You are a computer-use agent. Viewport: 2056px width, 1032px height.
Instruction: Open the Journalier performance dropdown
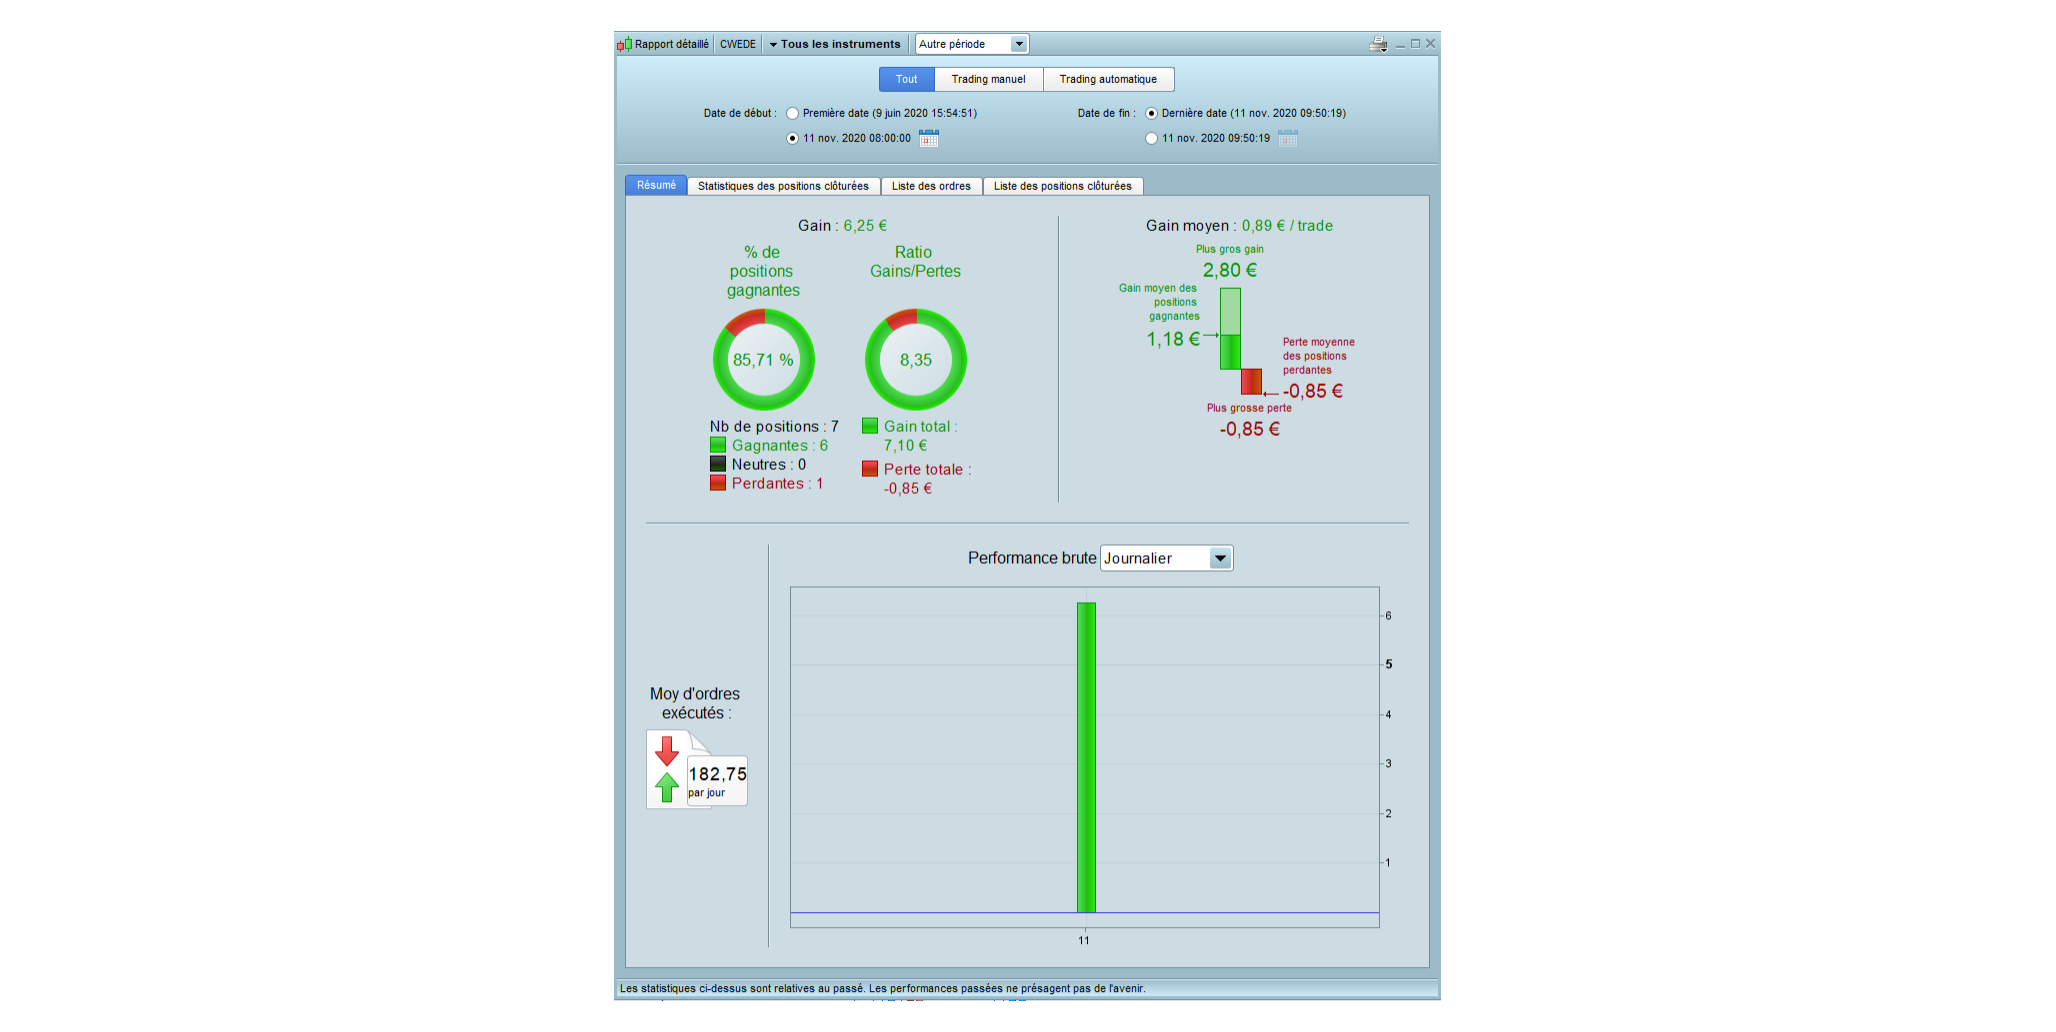[1167, 558]
